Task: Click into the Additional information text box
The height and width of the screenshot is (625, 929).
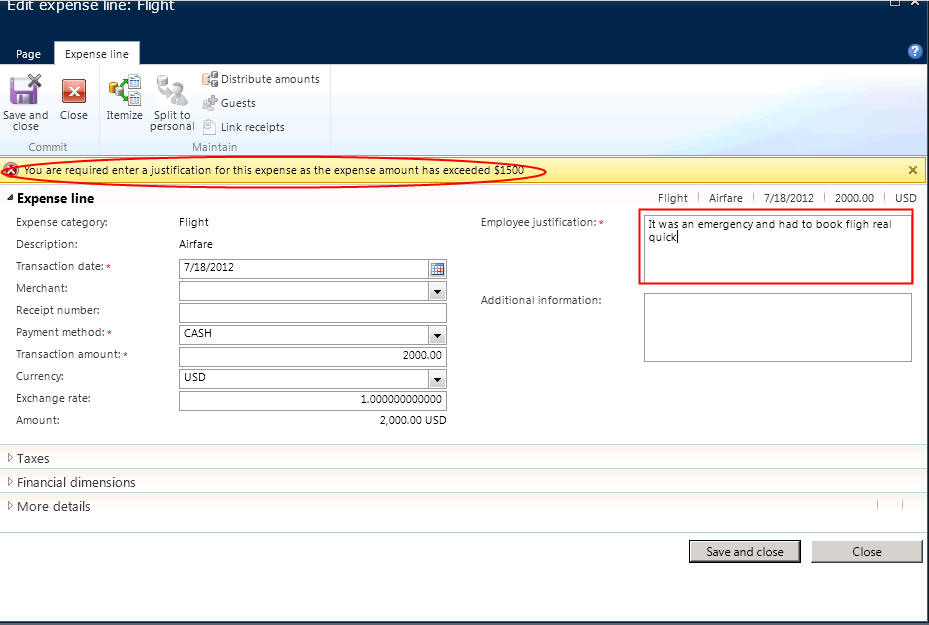Action: (x=777, y=327)
